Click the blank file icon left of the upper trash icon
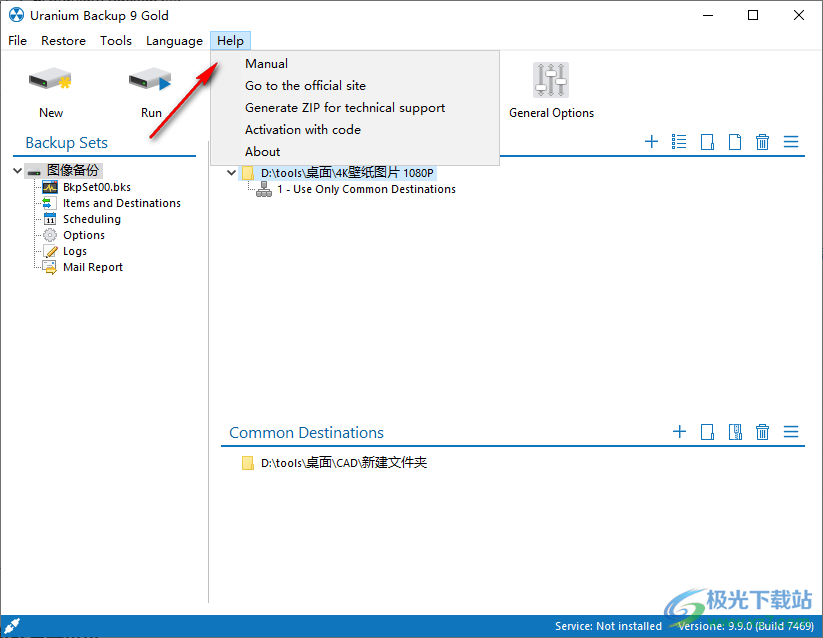 pos(735,142)
